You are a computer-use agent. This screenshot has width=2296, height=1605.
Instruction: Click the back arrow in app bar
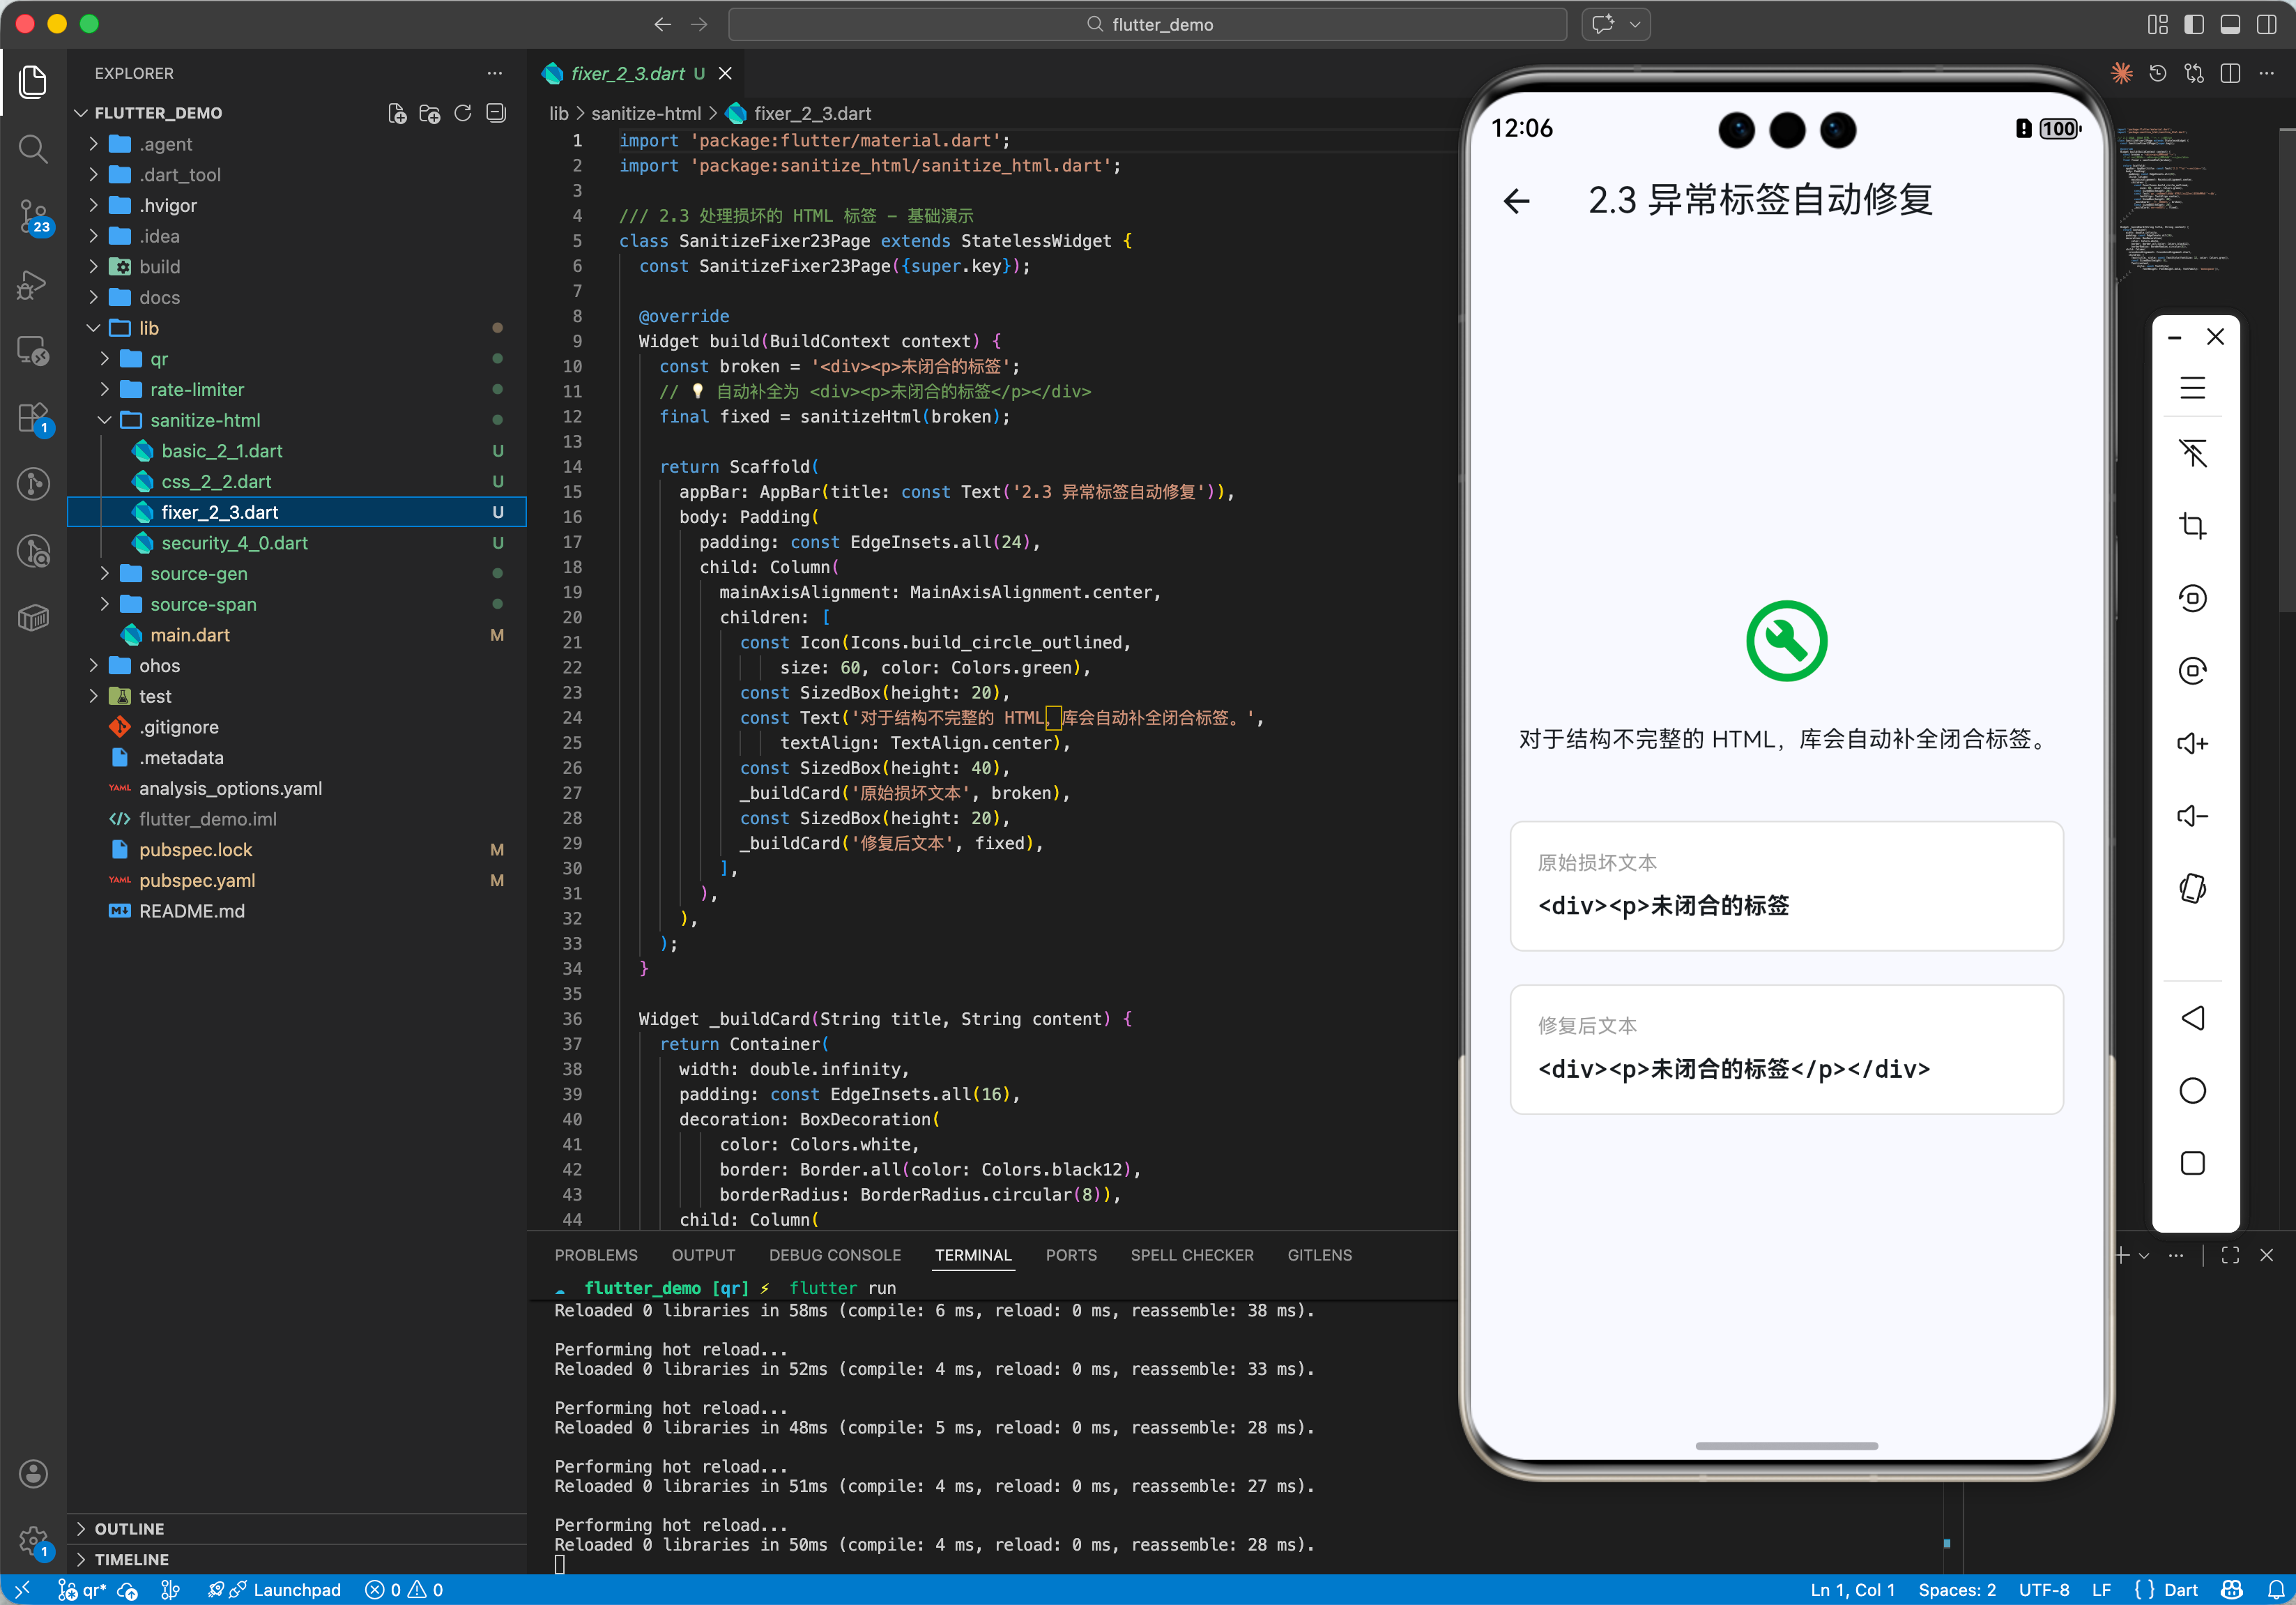(x=1516, y=201)
